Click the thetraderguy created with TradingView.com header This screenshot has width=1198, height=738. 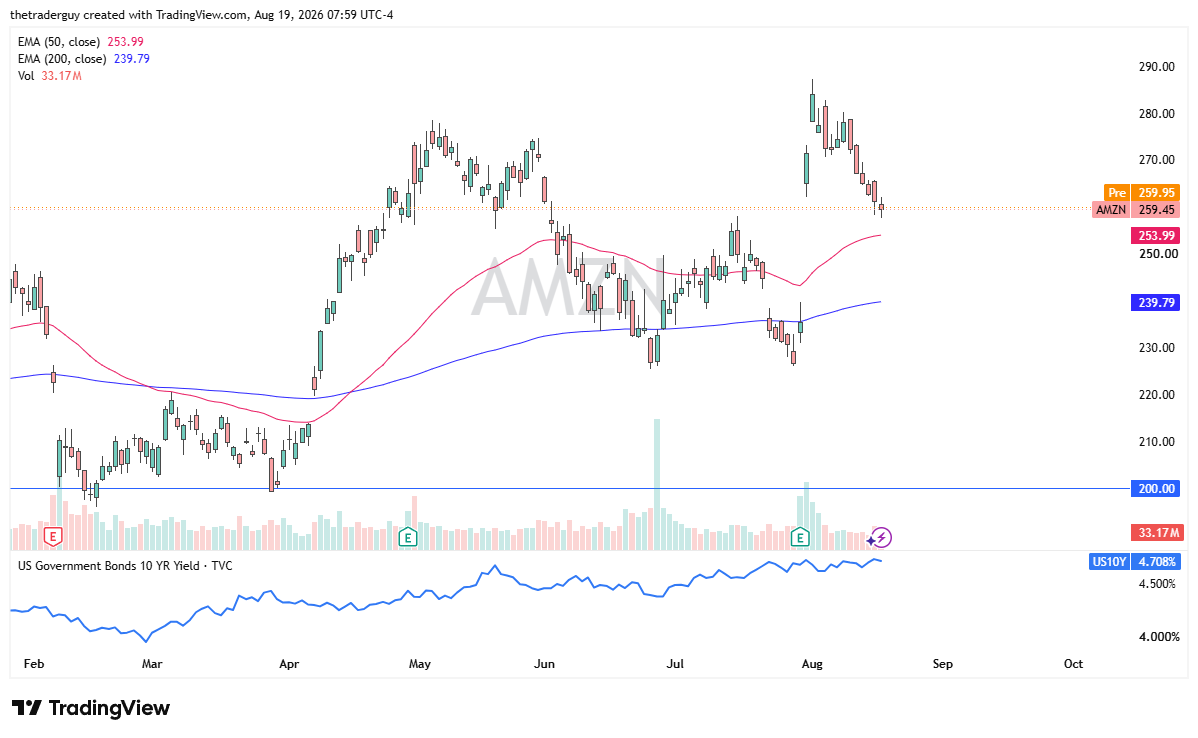[x=202, y=15]
